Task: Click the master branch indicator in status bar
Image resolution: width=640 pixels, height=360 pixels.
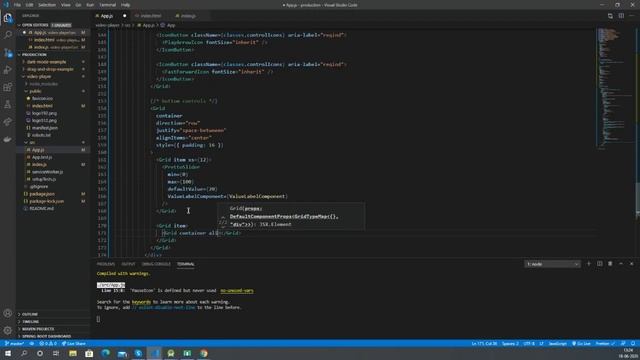Action: (x=14, y=344)
